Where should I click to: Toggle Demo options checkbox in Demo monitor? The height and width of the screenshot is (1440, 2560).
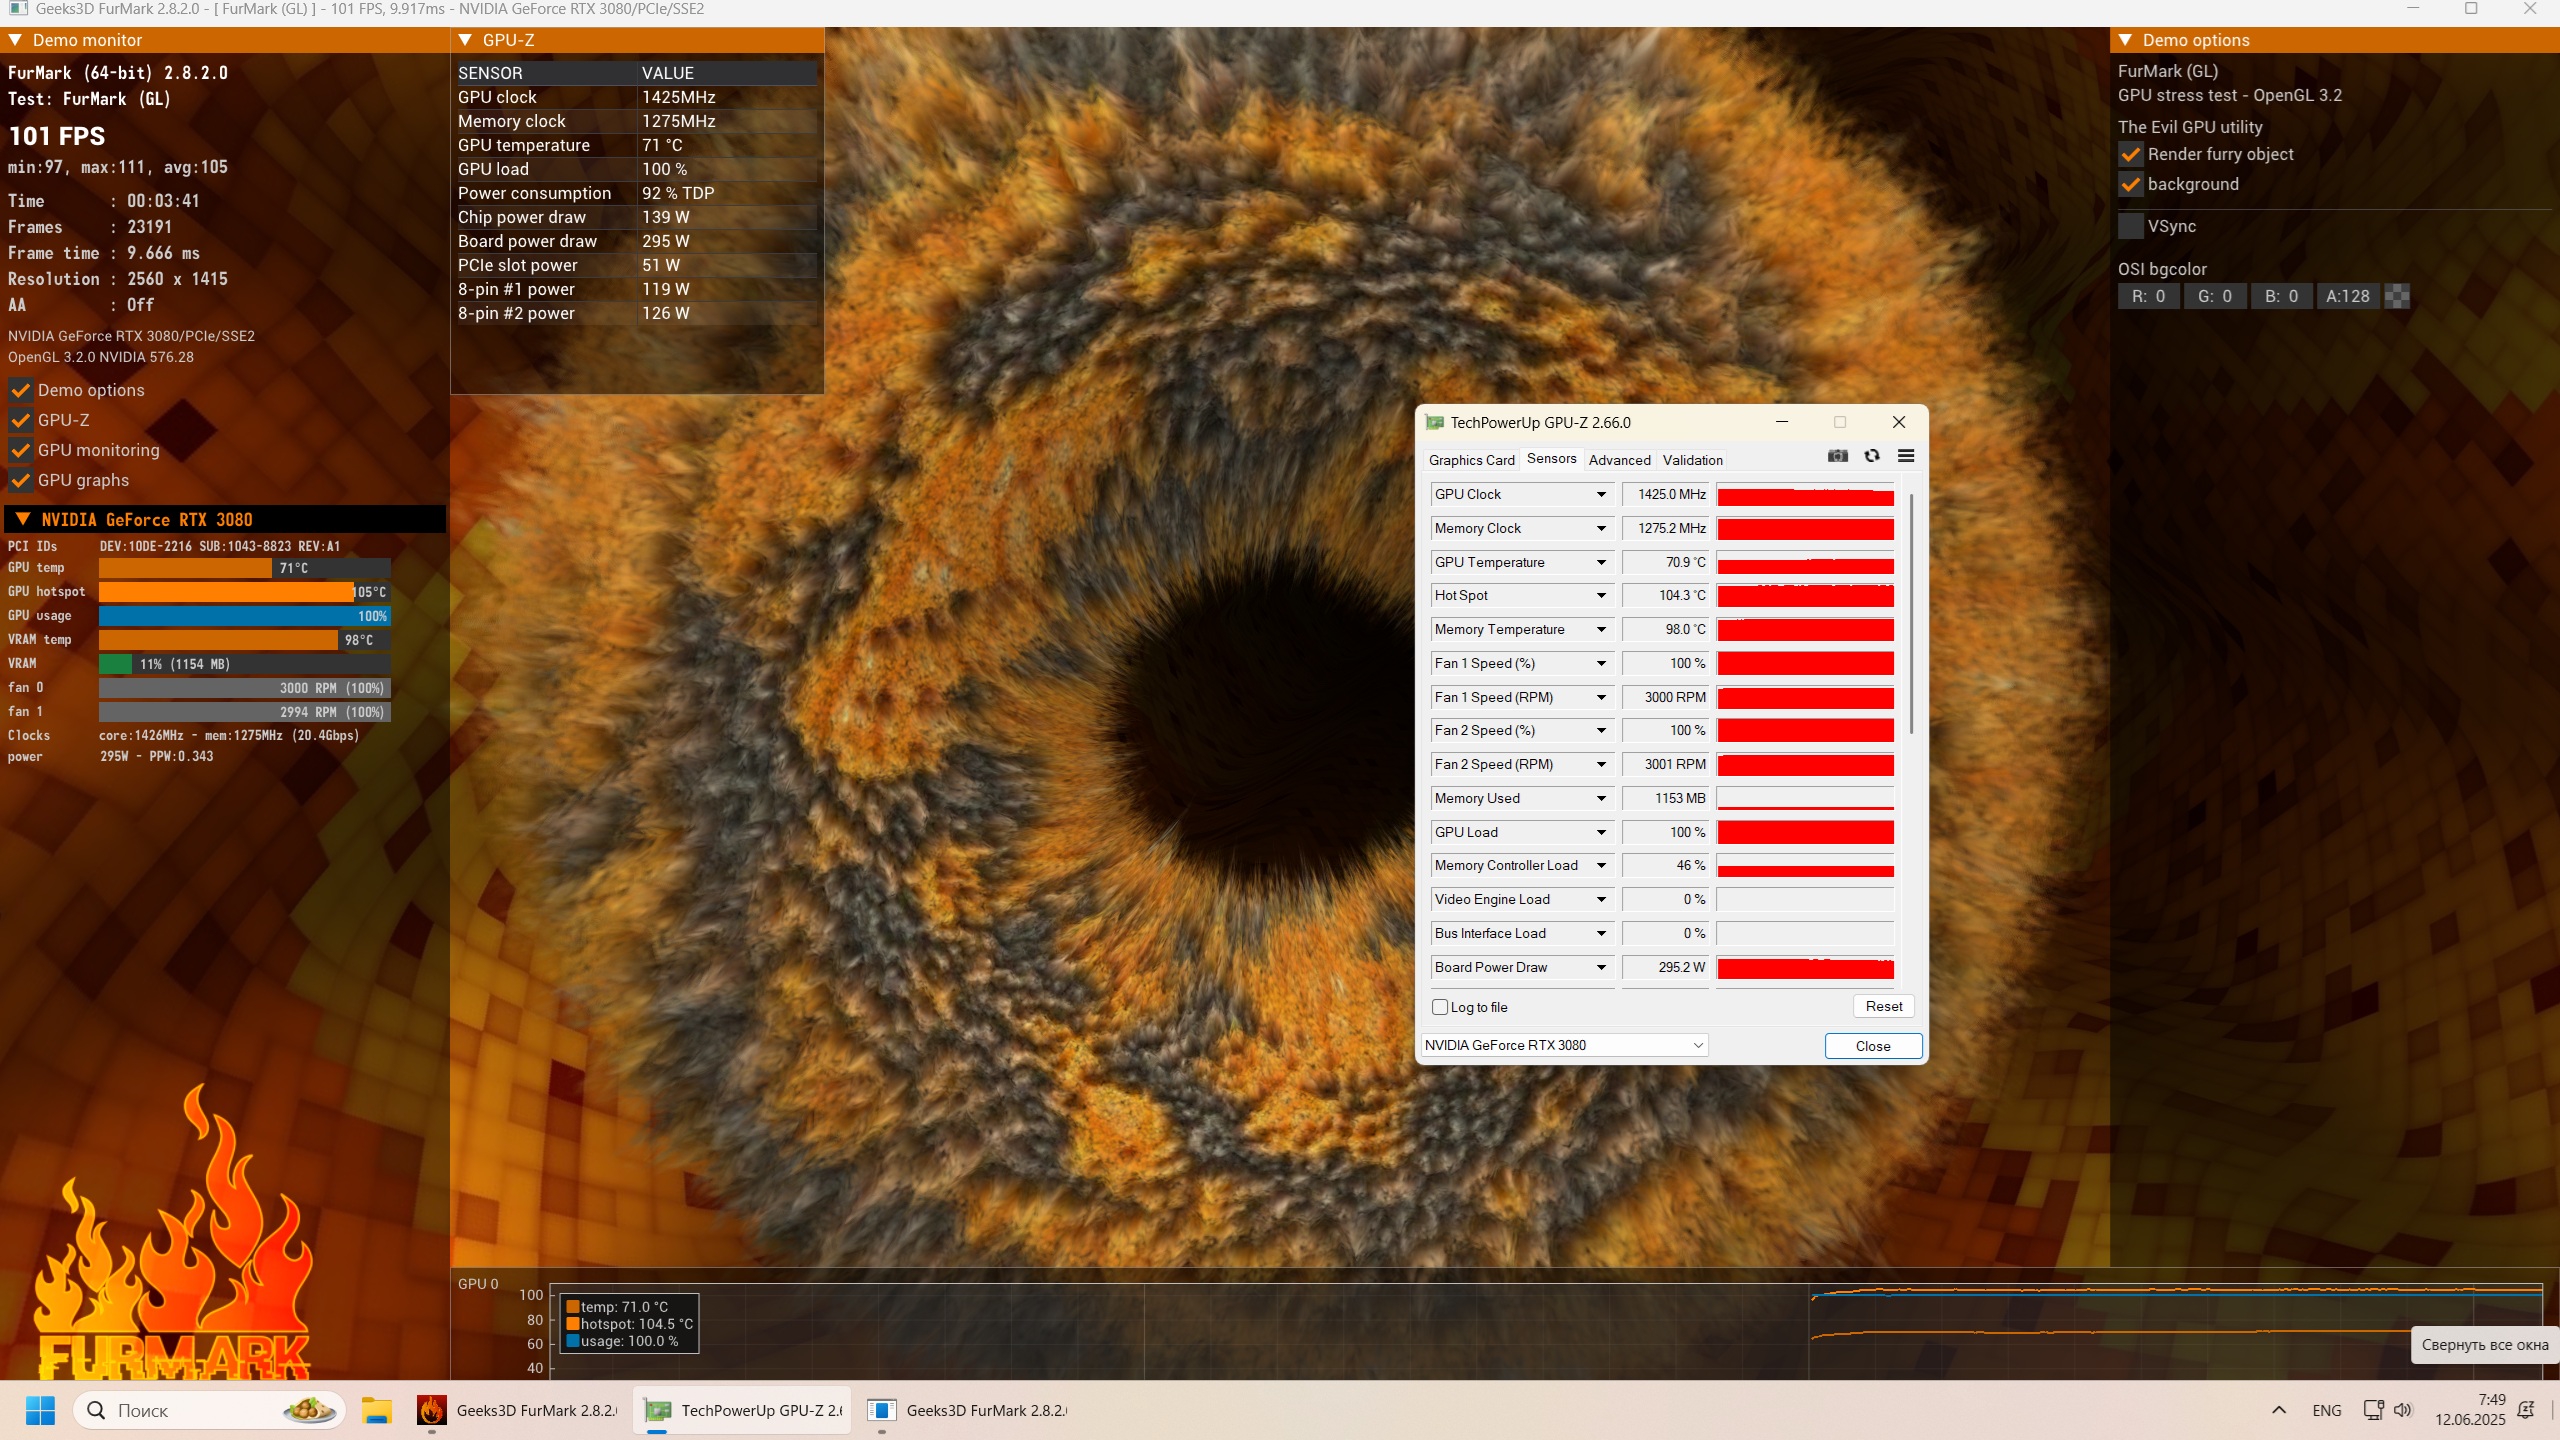tap(20, 390)
